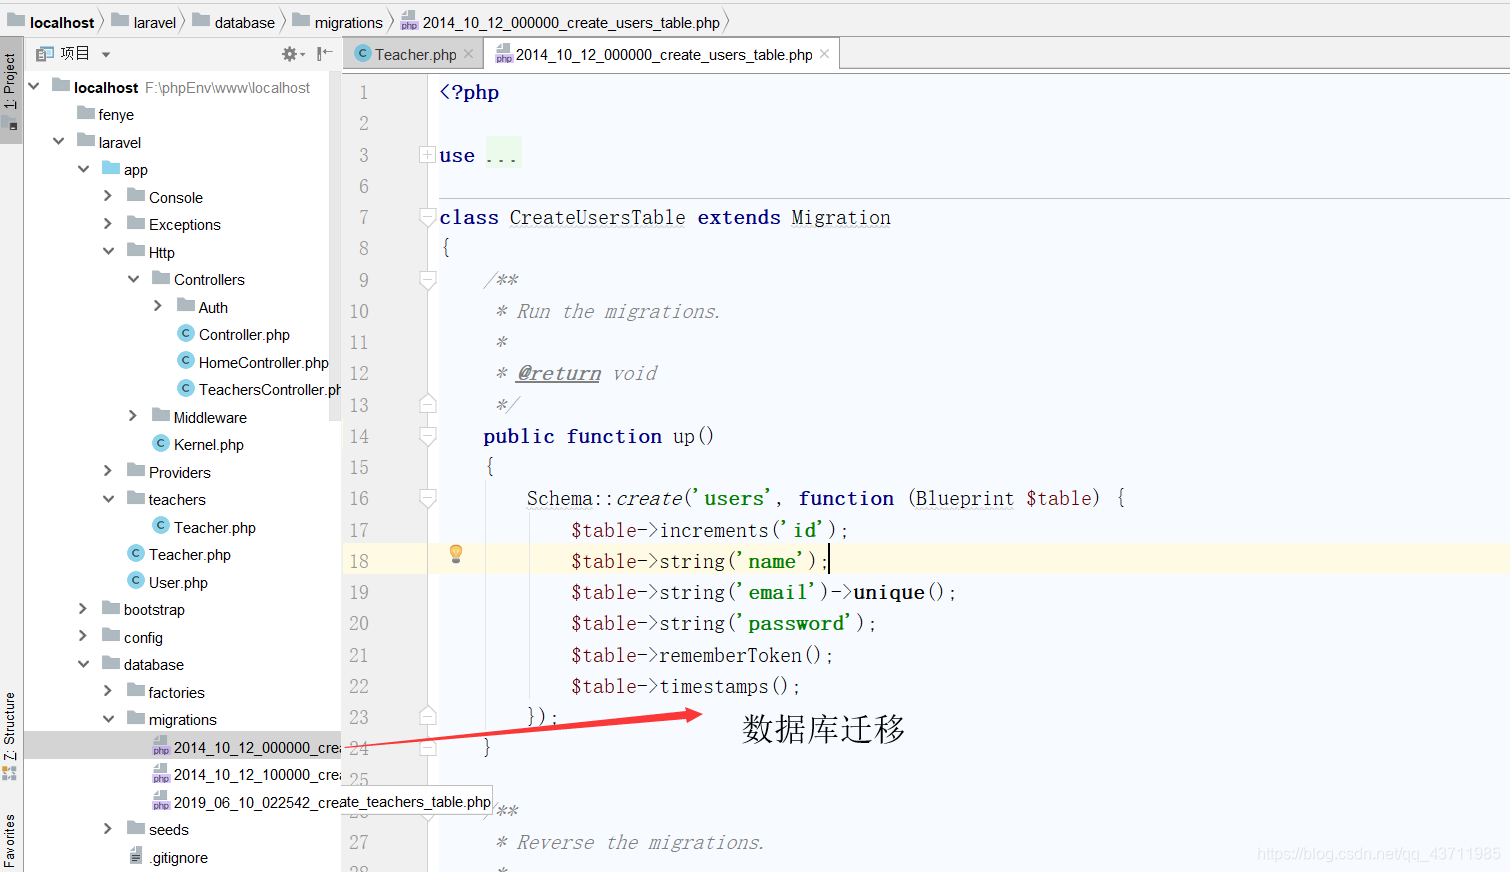Fold the up() function at line 14

tap(427, 436)
